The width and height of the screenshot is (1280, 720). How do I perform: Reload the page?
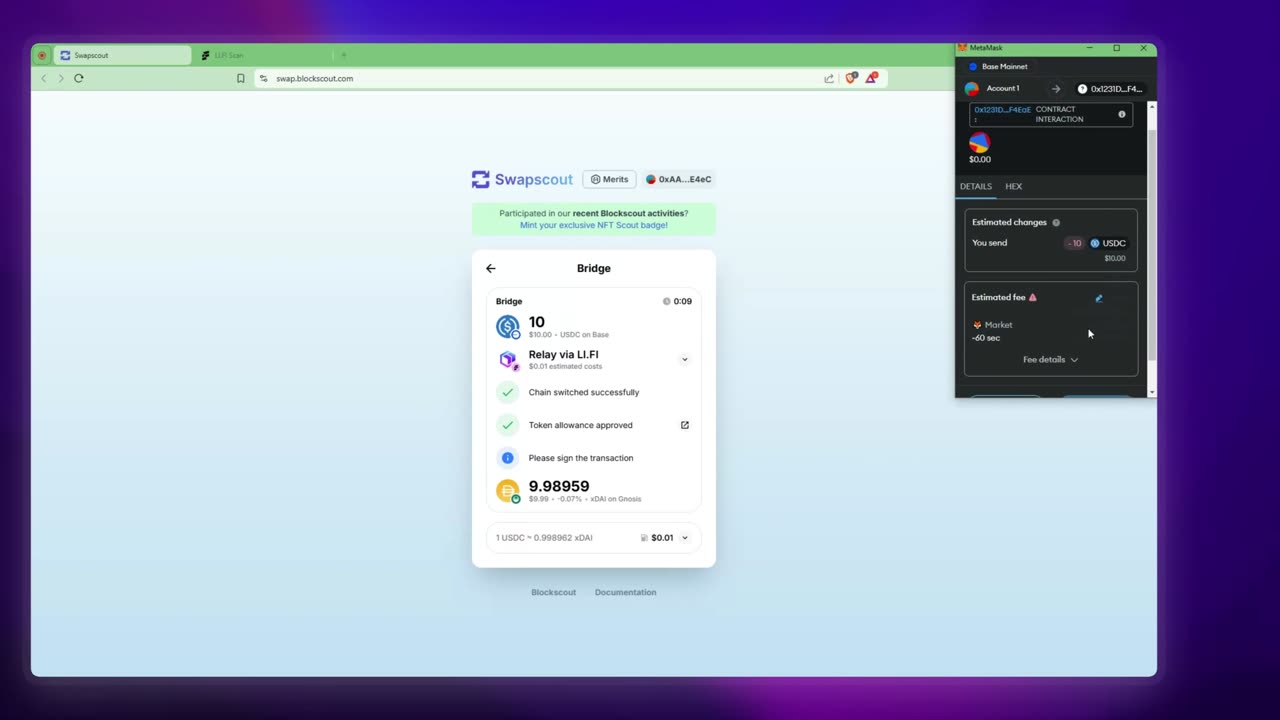79,78
